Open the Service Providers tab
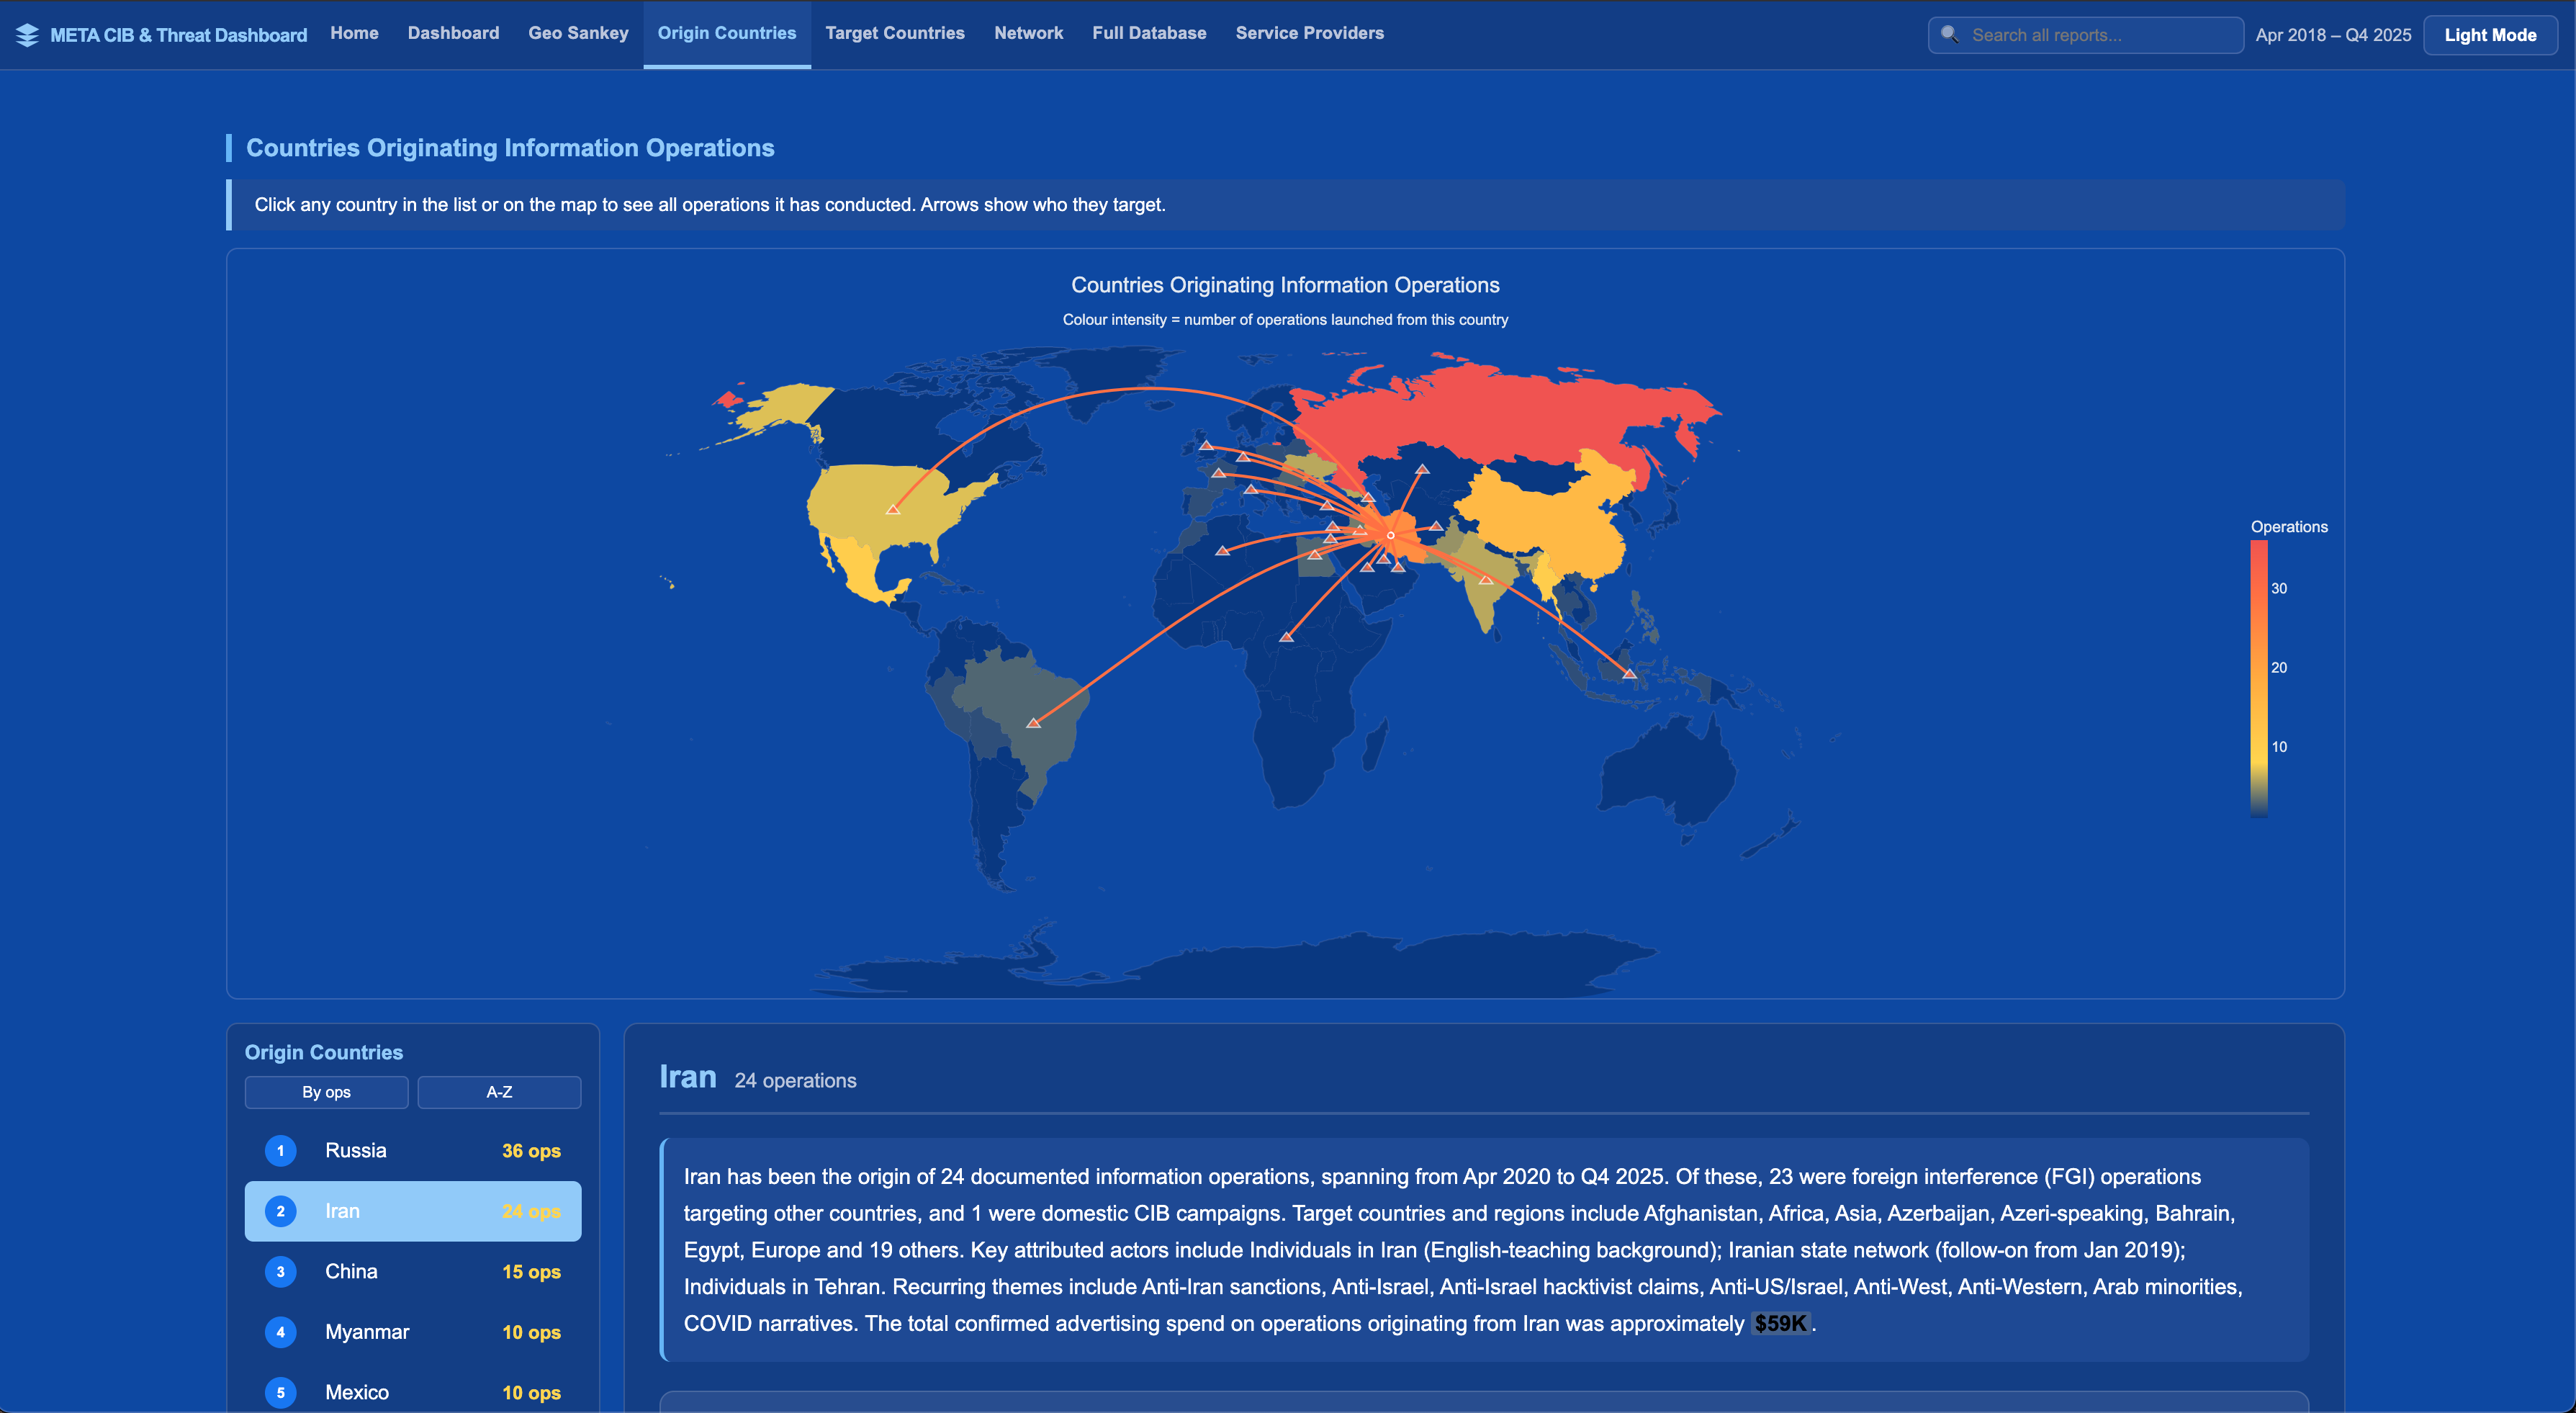The width and height of the screenshot is (2576, 1413). [1309, 33]
